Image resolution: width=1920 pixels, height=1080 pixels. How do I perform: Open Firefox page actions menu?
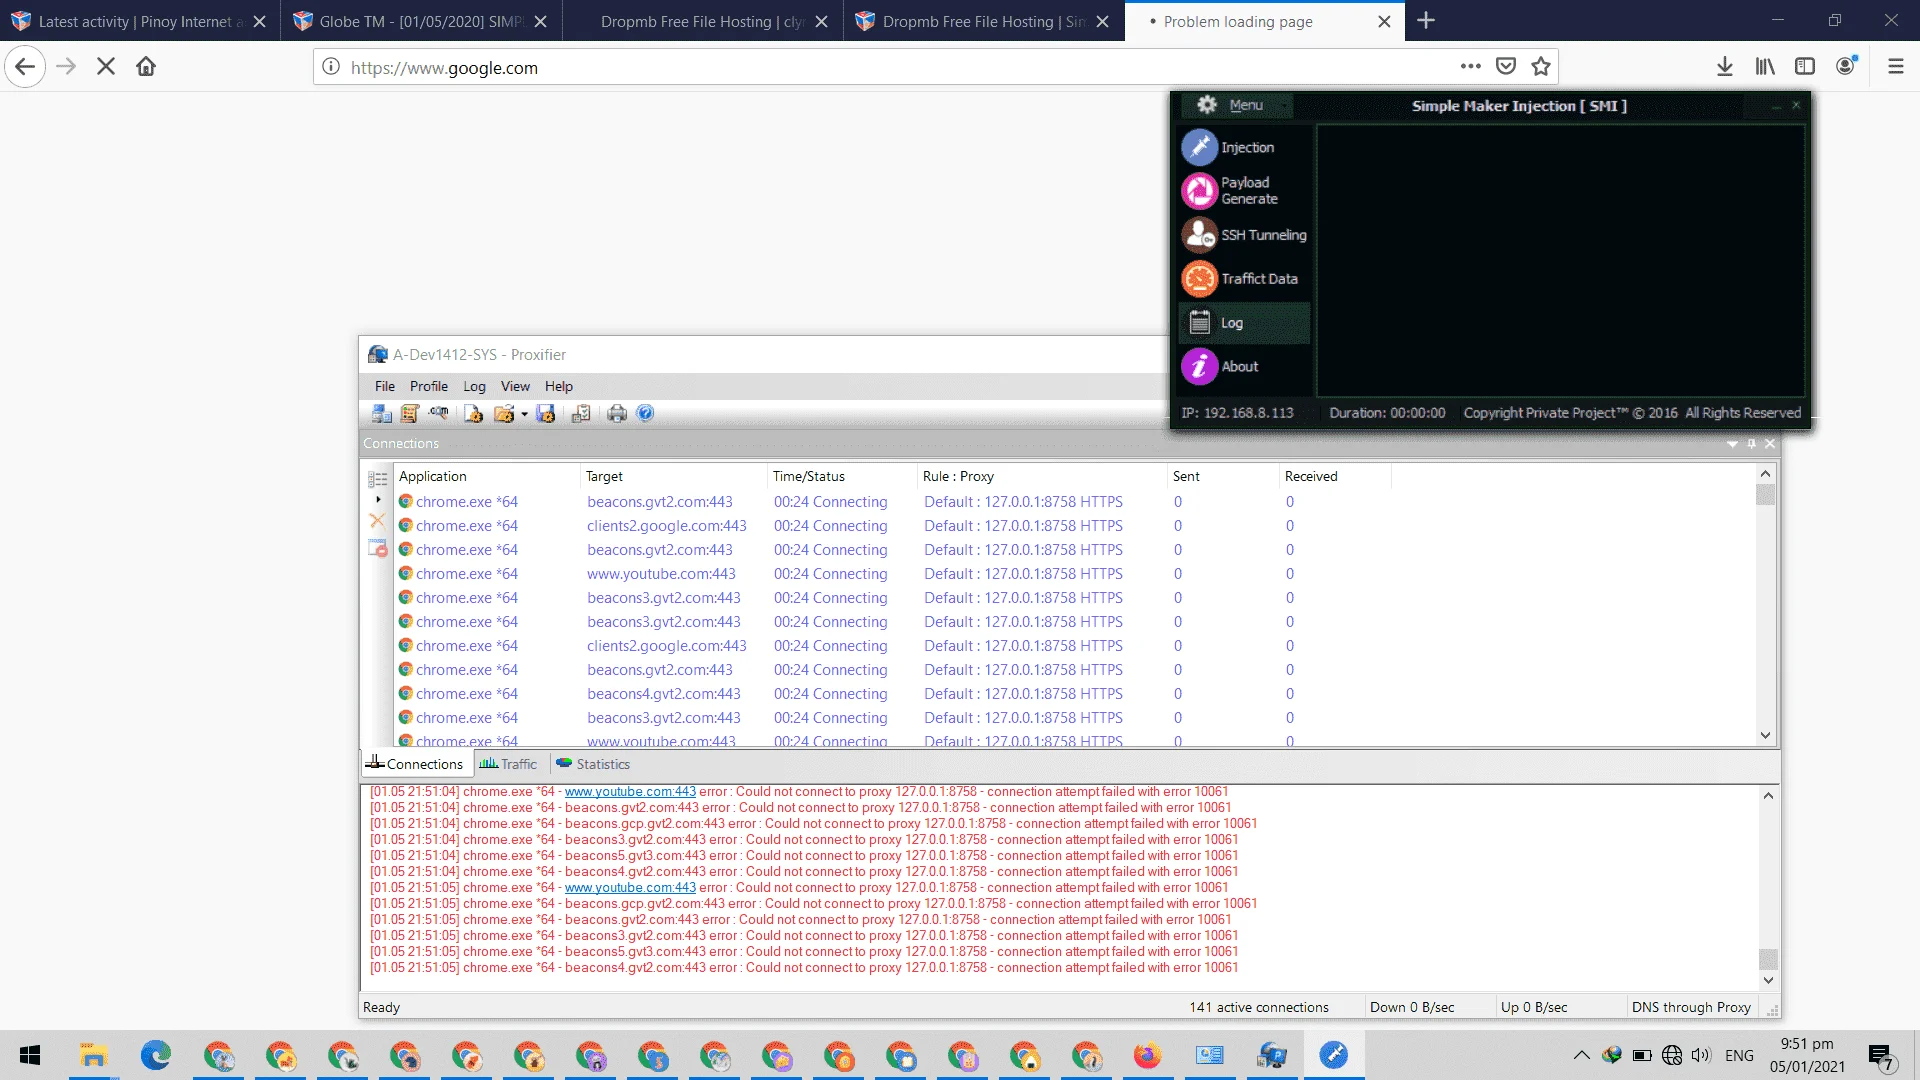coord(1470,67)
